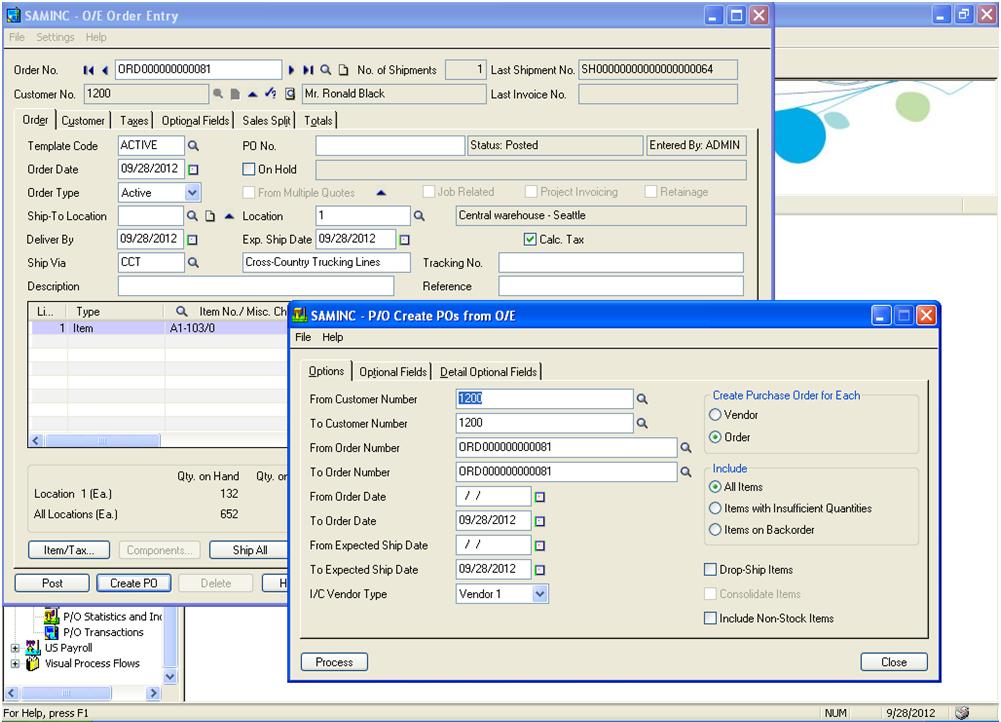Select the Vendor radio button

click(715, 415)
